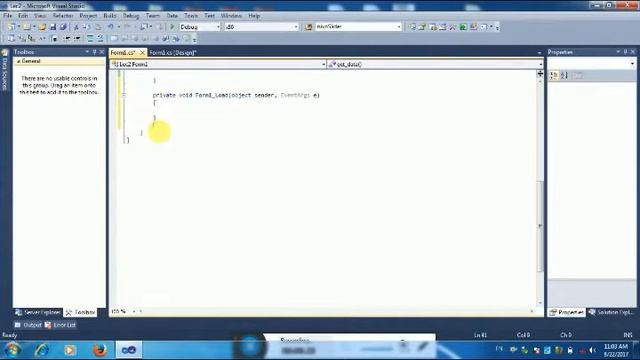Click the Add New Item toolbar icon
The width and height of the screenshot is (640, 360).
coord(27,27)
